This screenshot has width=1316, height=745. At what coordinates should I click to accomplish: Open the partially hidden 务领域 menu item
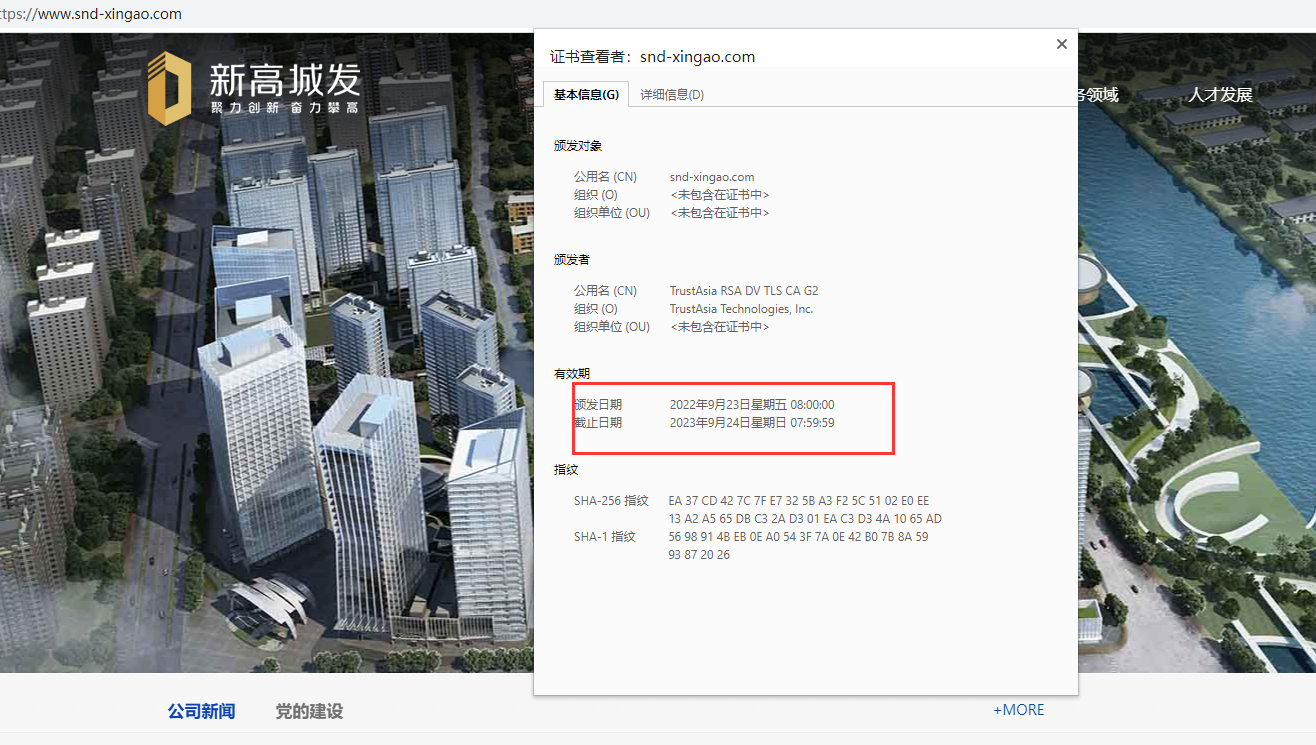[1098, 95]
